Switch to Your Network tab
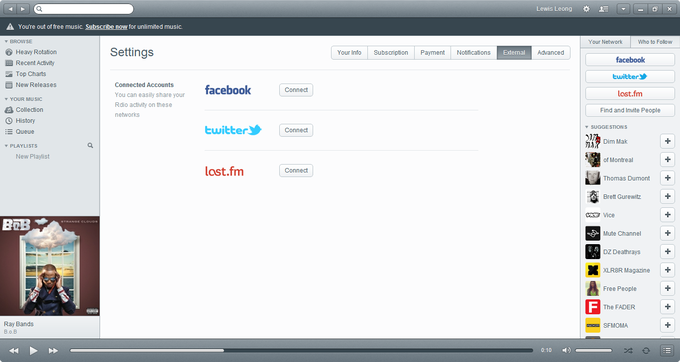This screenshot has width=680, height=362. (605, 42)
